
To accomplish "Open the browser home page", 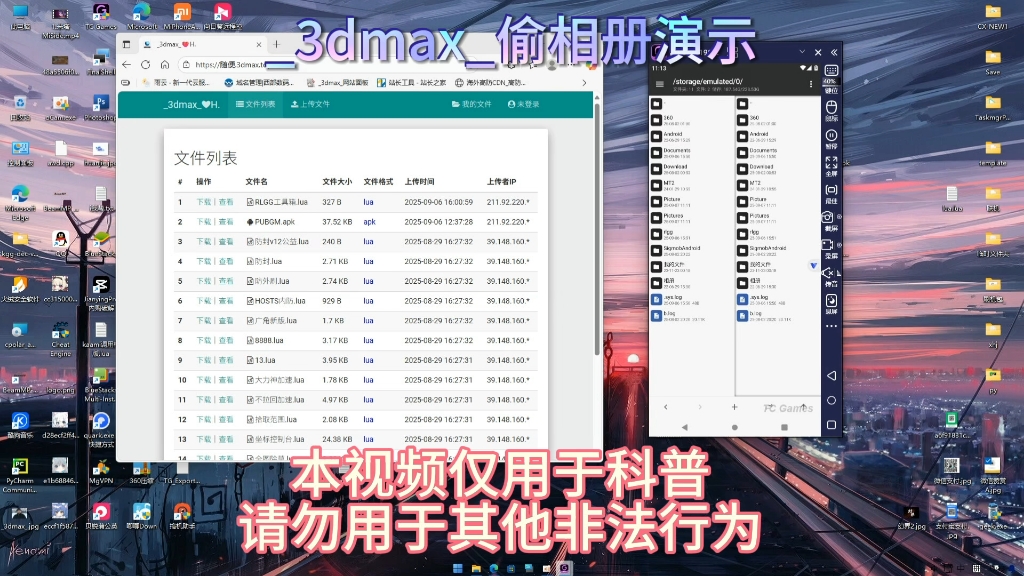I will (x=165, y=65).
